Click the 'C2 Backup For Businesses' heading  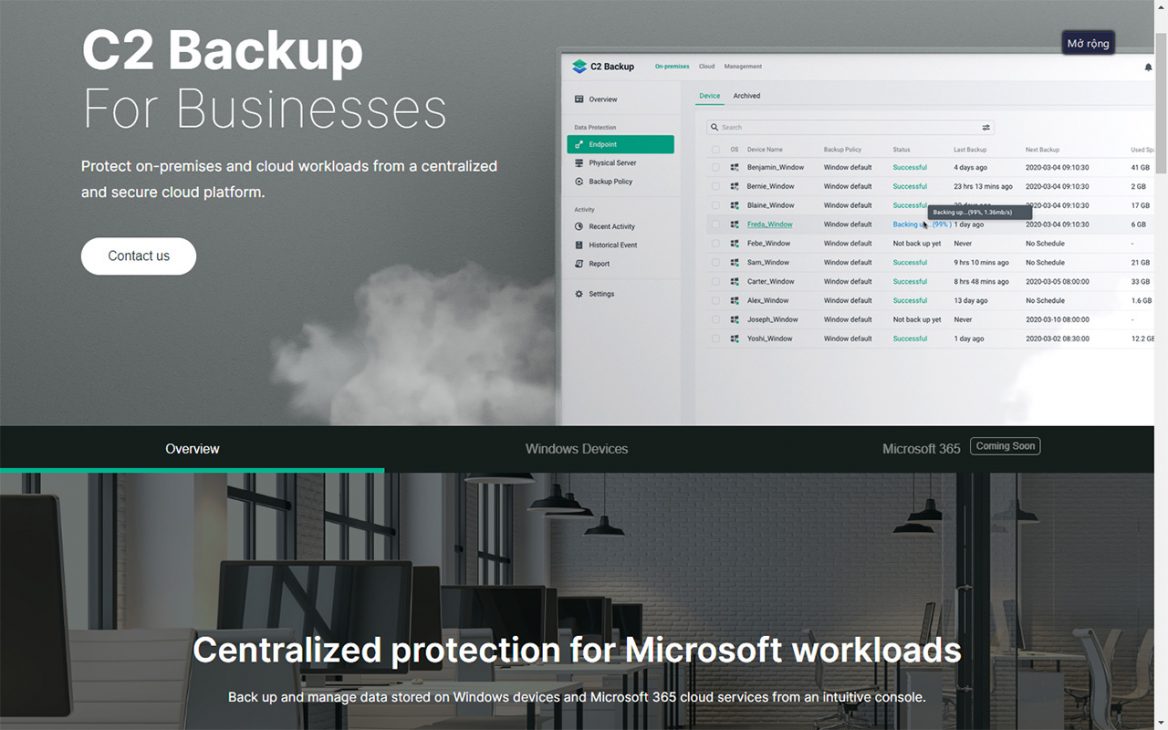pyautogui.click(x=264, y=79)
